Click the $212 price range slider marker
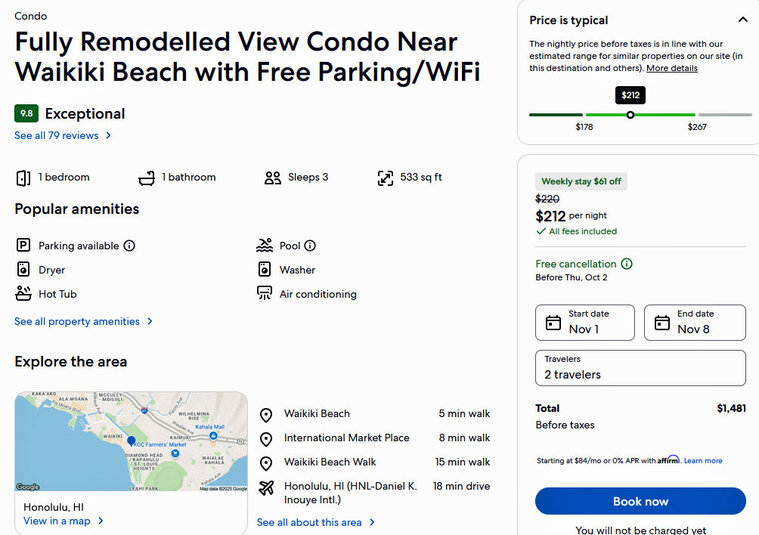Image resolution: width=759 pixels, height=535 pixels. [x=630, y=115]
